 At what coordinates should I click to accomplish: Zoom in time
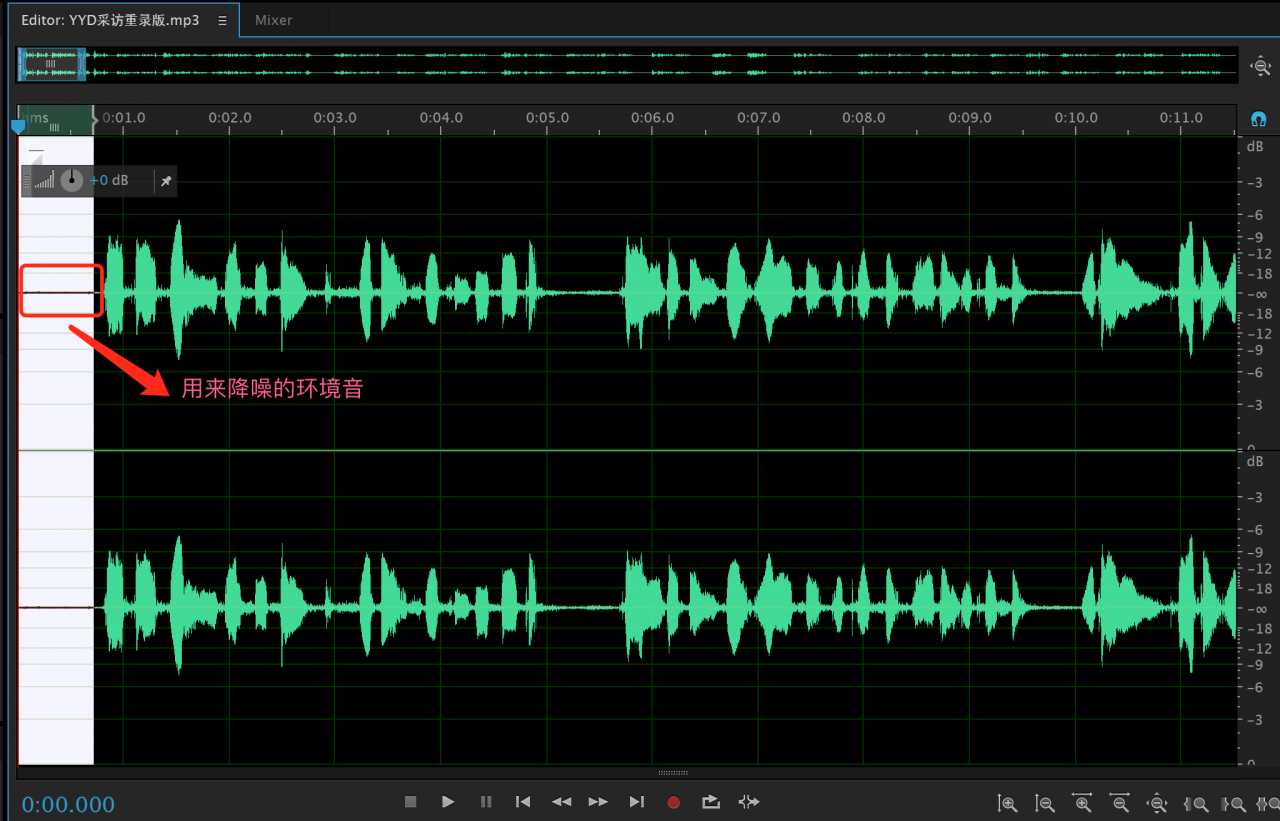pos(1083,803)
